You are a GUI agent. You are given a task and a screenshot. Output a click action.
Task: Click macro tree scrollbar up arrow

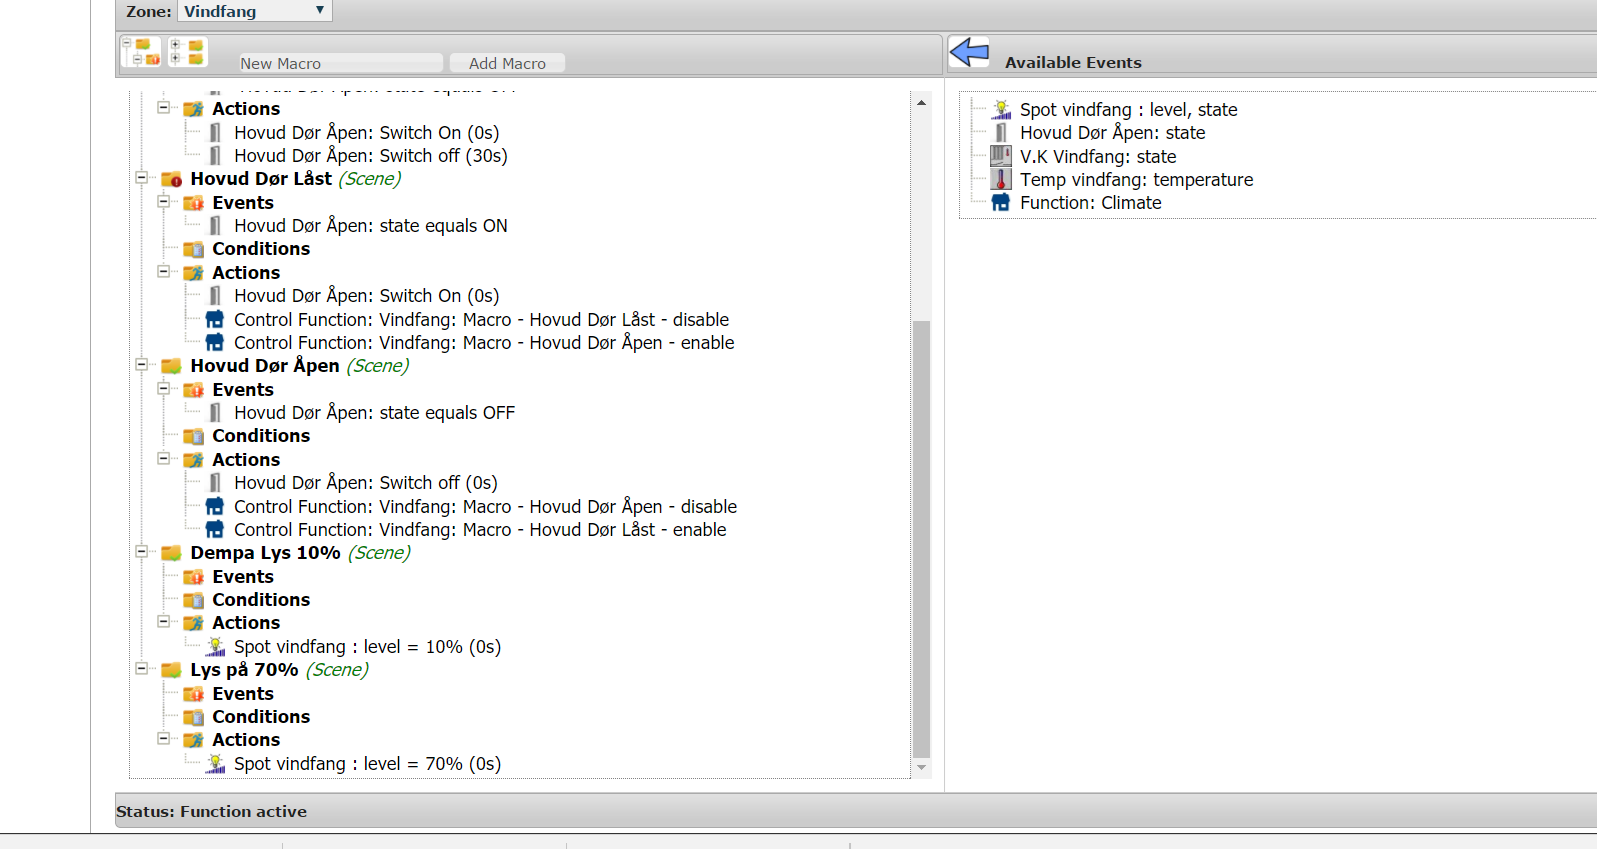click(x=921, y=102)
